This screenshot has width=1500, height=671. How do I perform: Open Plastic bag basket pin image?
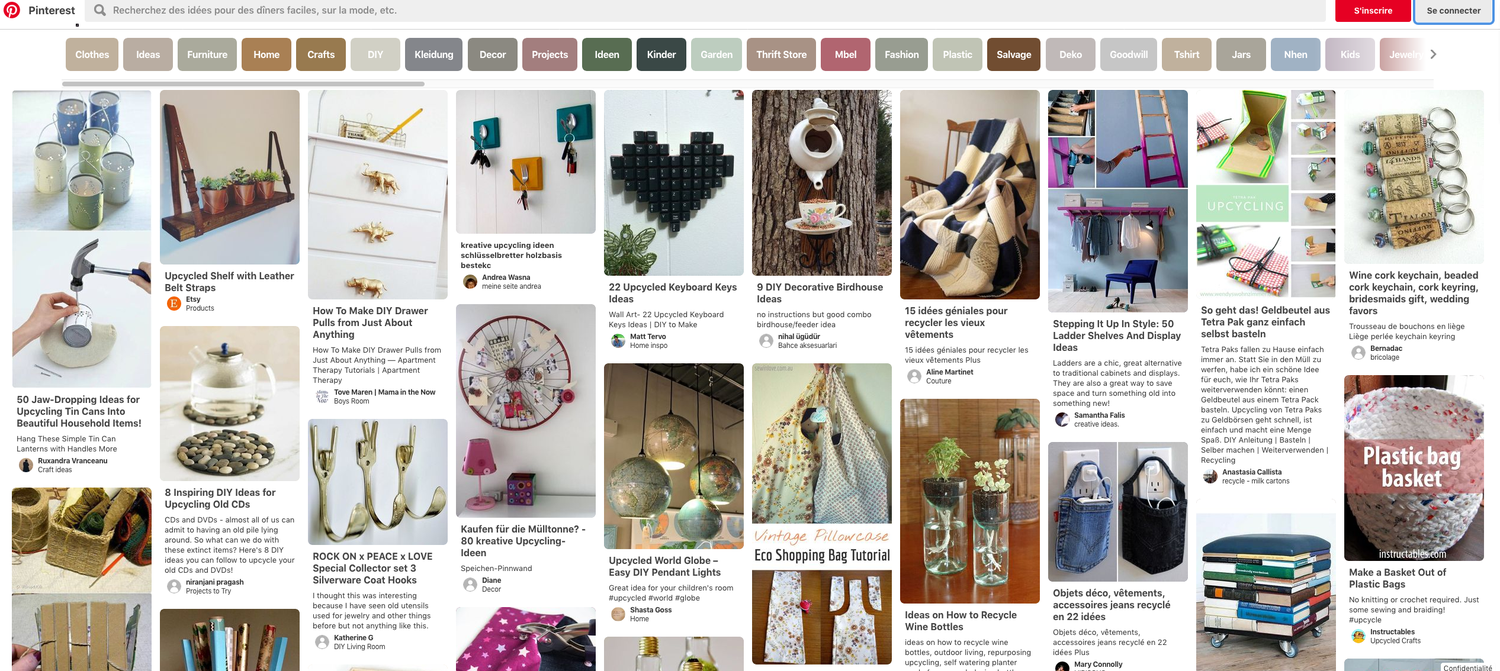click(x=1413, y=469)
